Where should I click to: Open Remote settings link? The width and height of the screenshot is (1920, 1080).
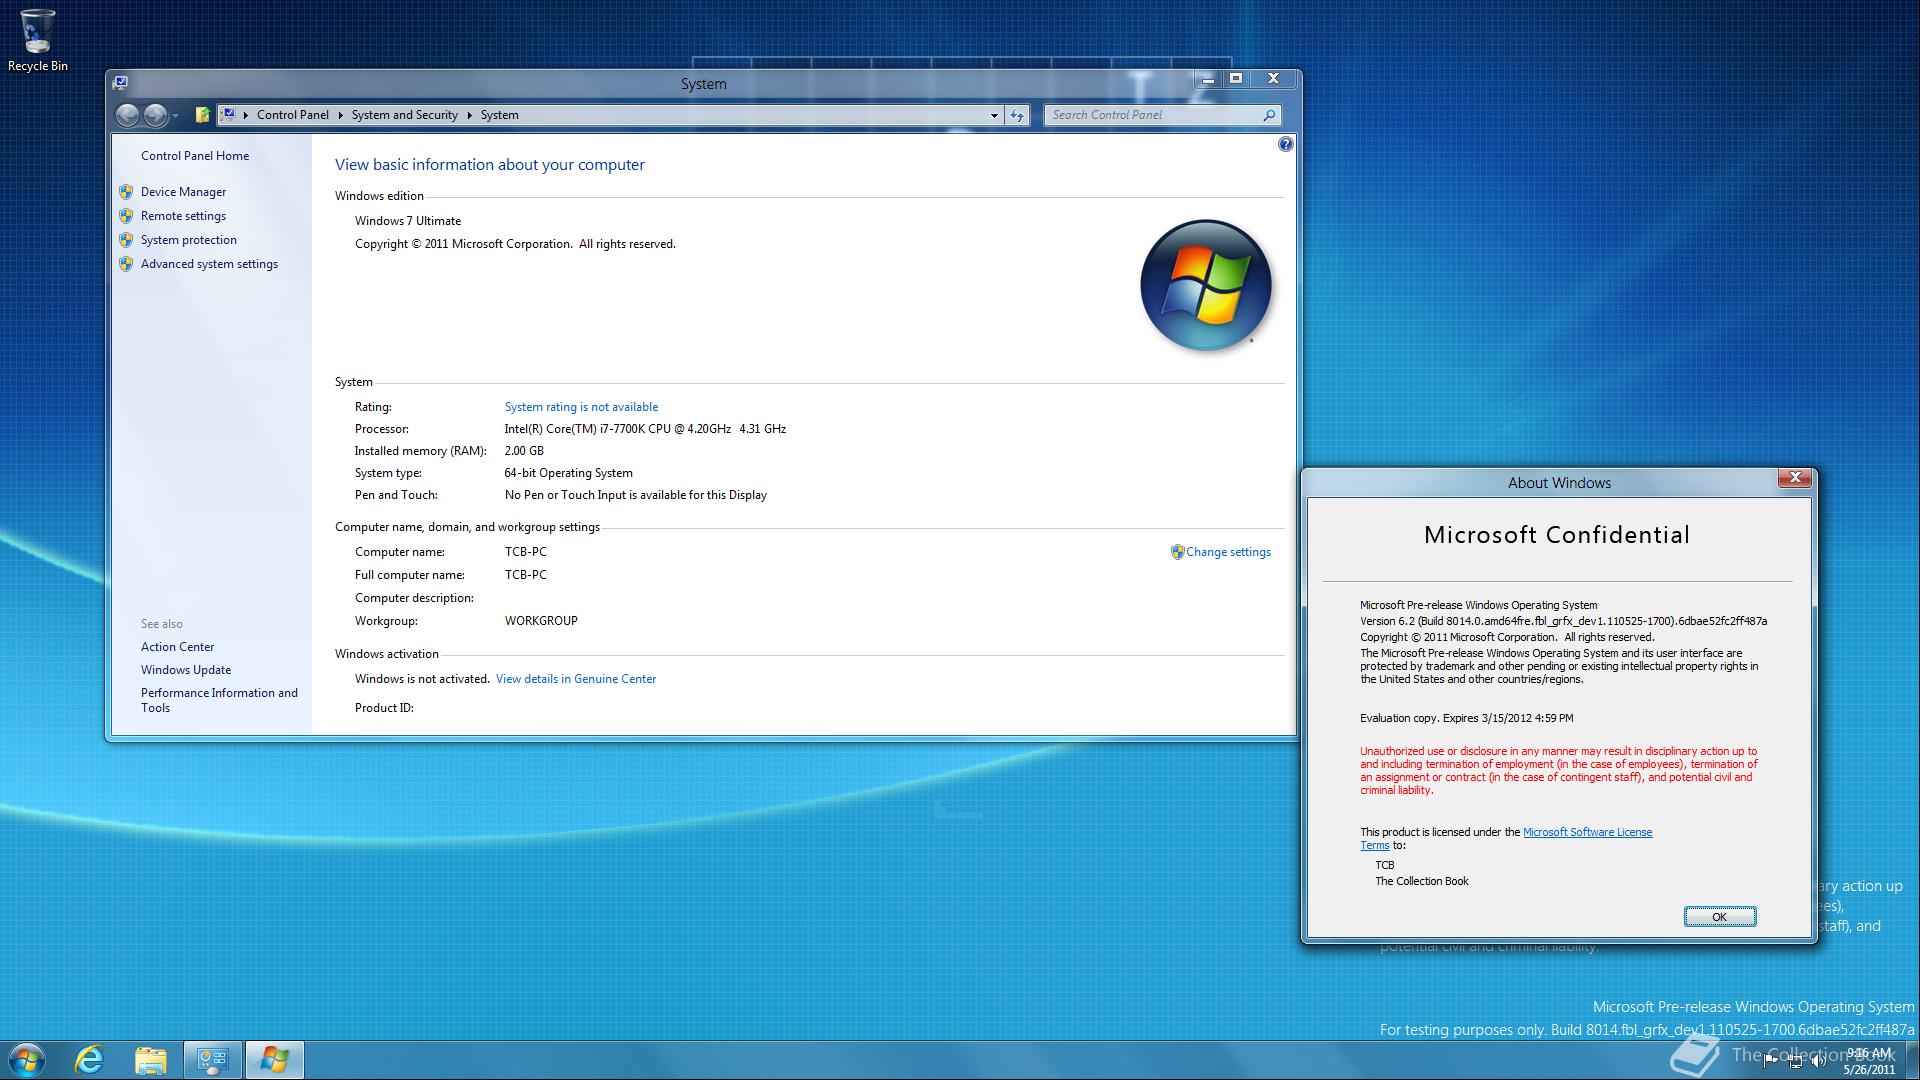[x=183, y=216]
